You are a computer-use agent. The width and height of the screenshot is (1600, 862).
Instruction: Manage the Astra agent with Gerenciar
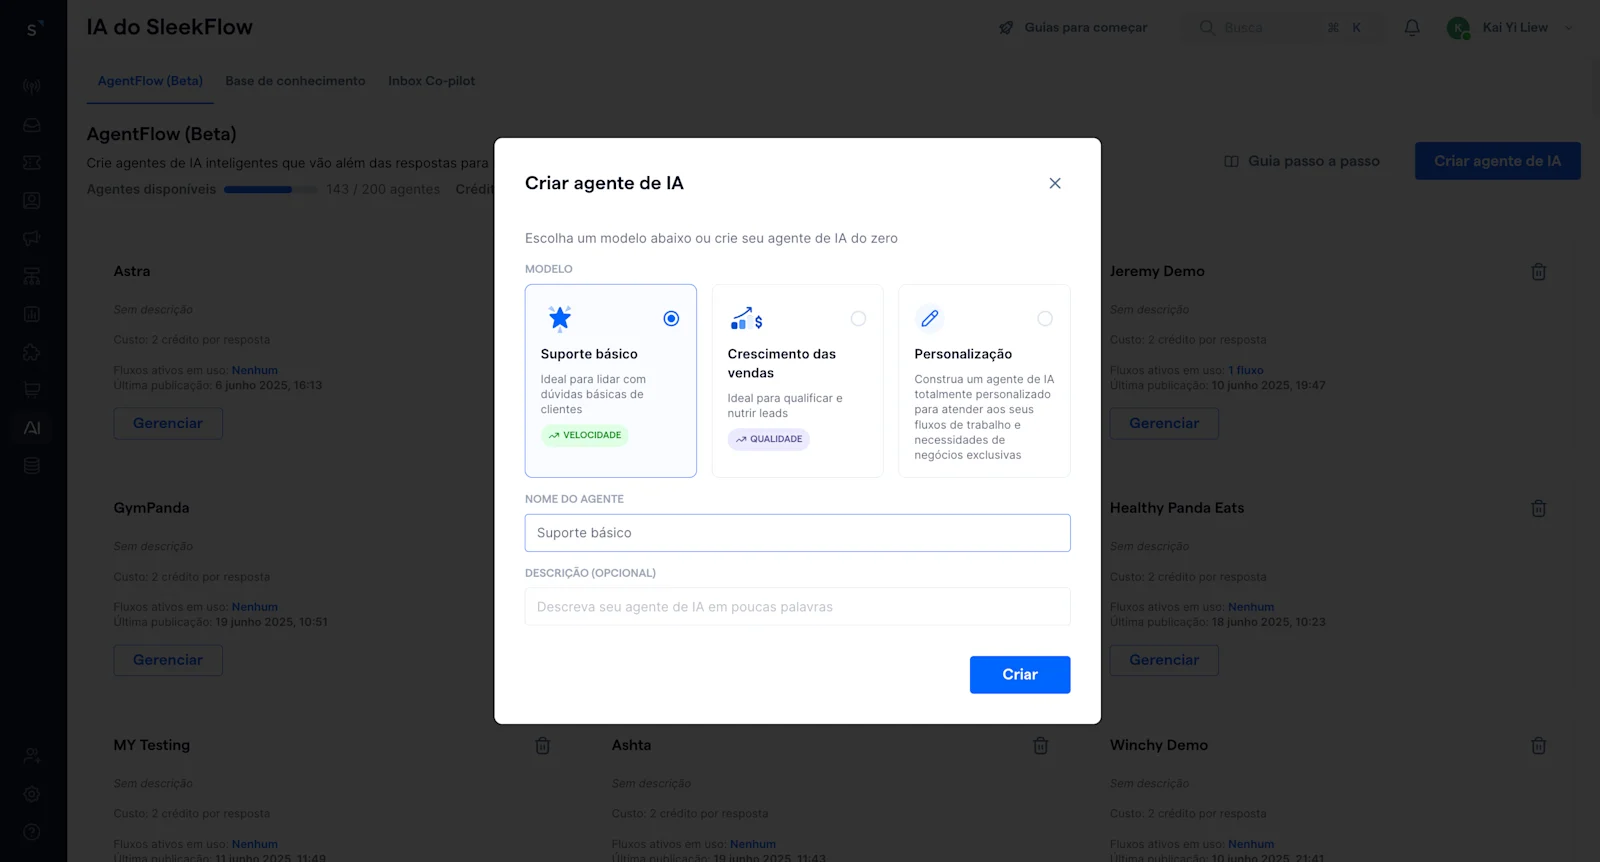coord(168,423)
